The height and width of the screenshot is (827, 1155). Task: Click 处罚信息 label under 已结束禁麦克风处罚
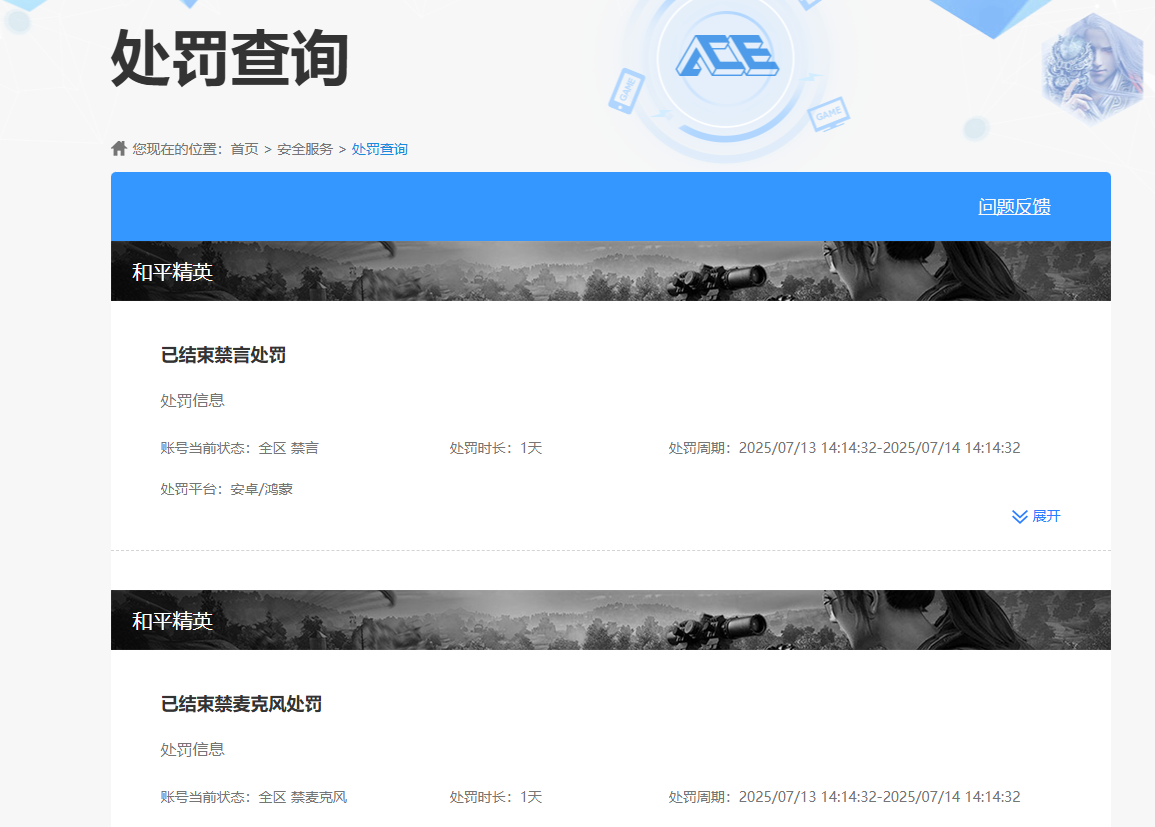pyautogui.click(x=192, y=750)
